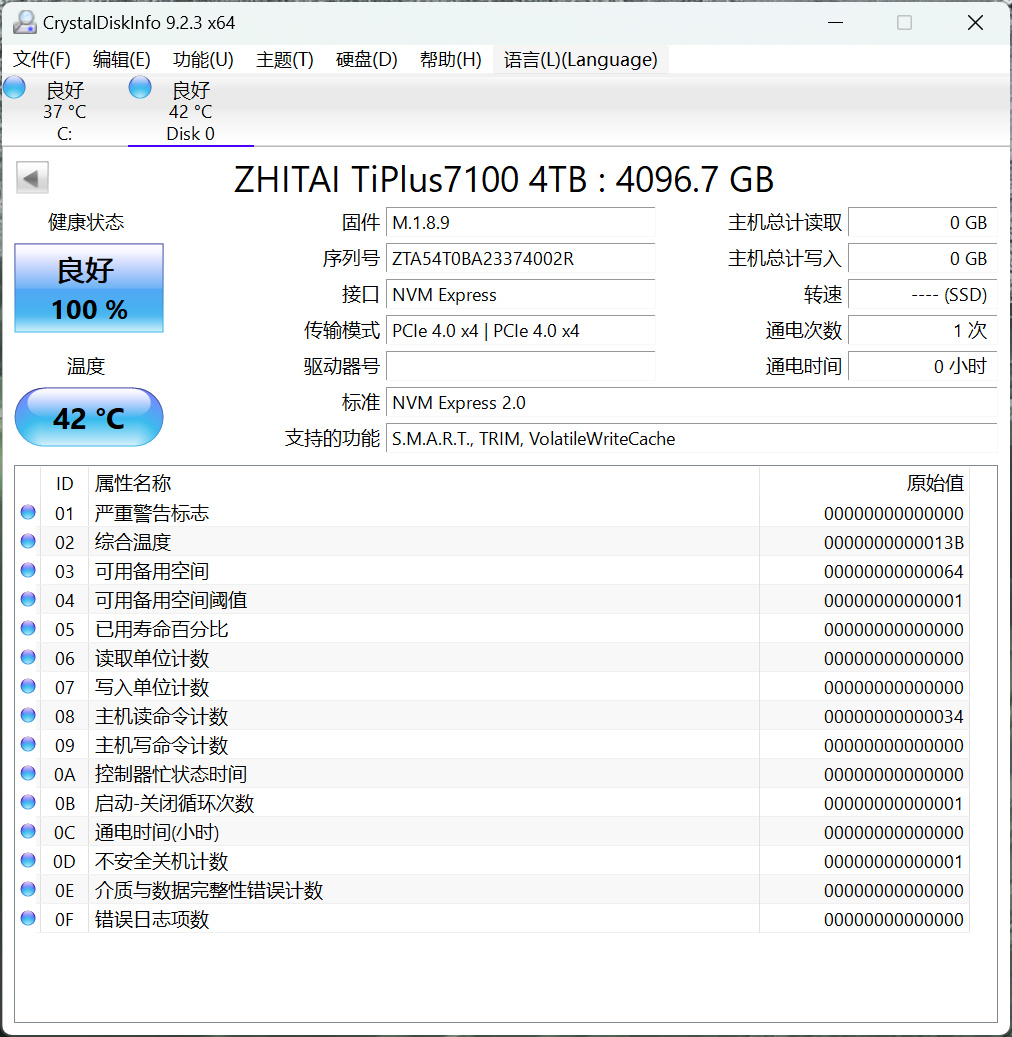Viewport: 1012px width, 1037px height.
Task: Click the 主机总计读取 value 0 GB
Action: 923,222
